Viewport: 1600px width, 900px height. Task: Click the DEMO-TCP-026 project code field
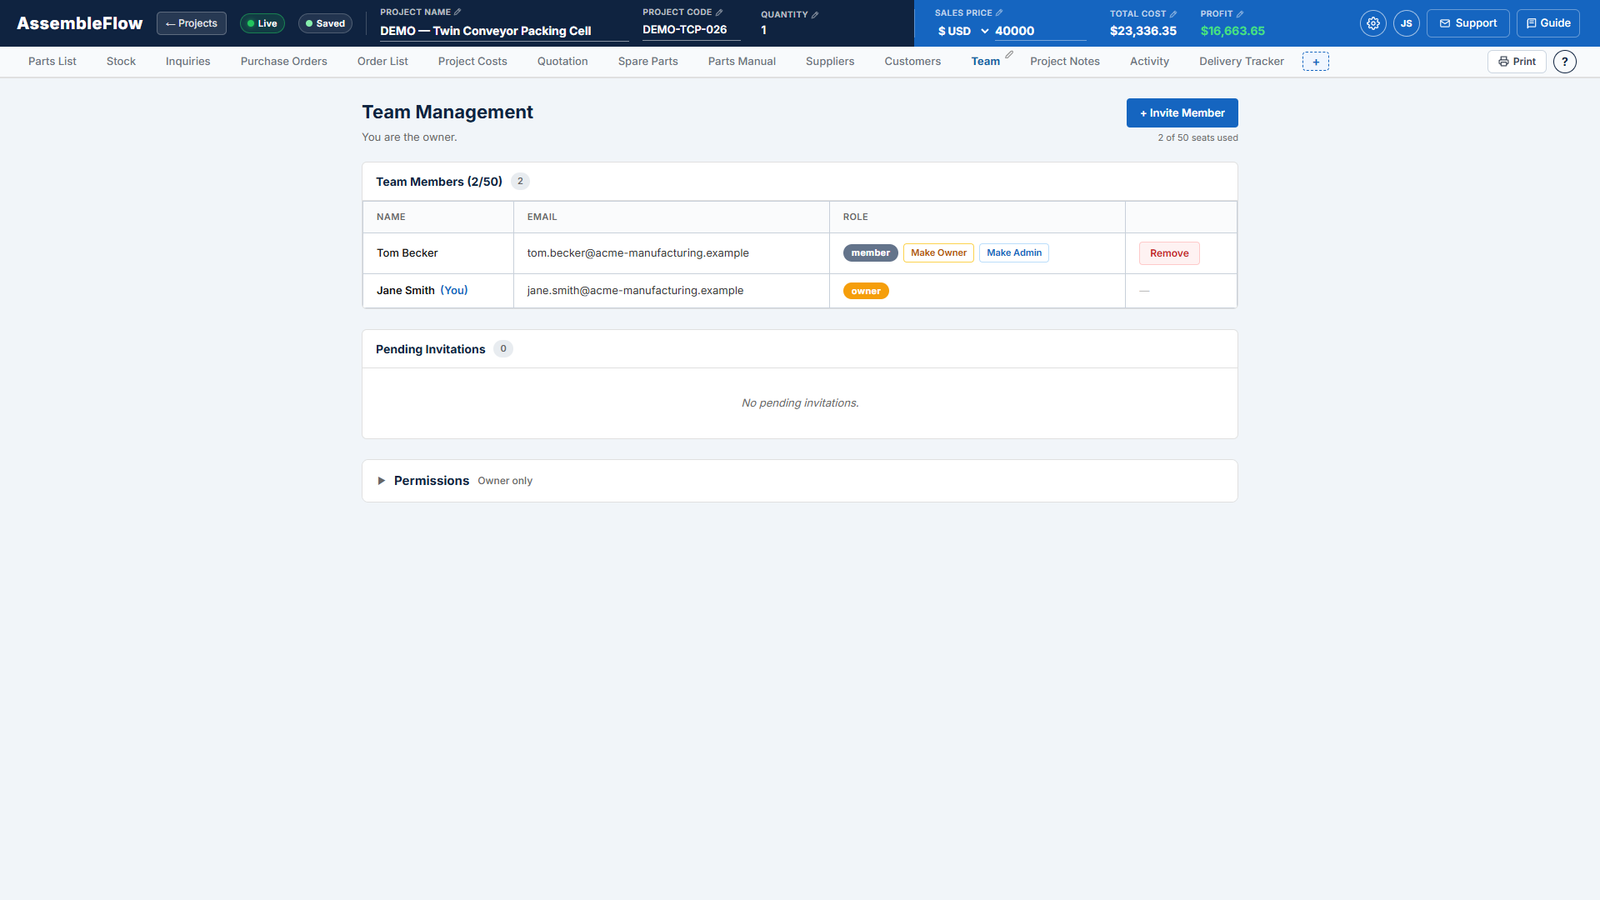tap(691, 30)
